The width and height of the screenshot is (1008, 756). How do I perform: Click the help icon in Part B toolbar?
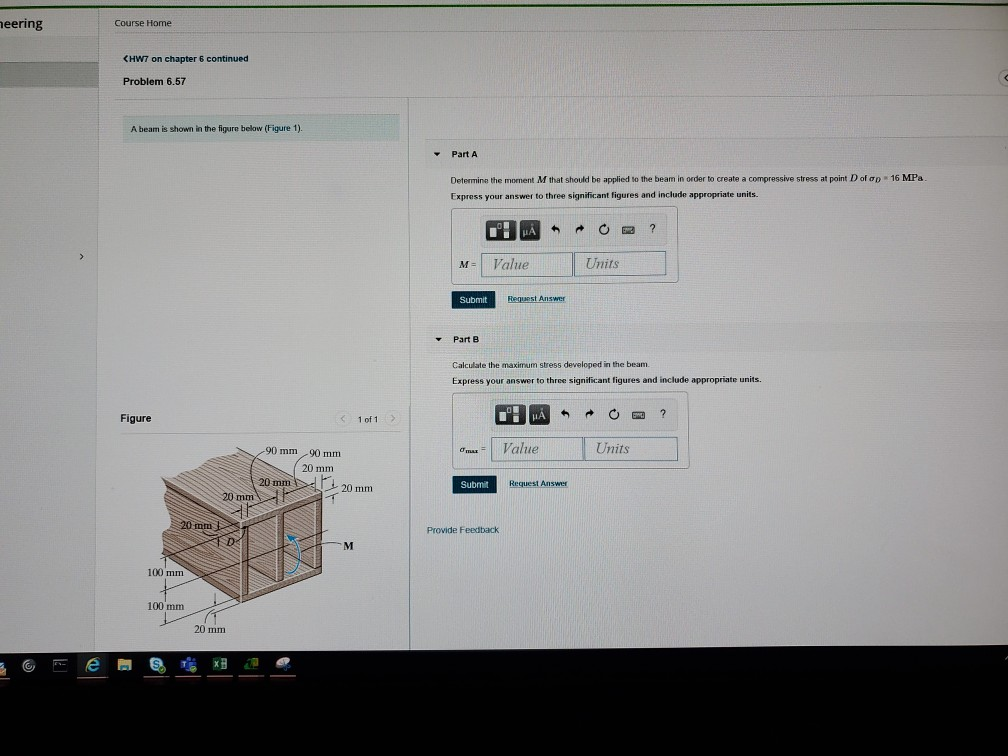(662, 414)
